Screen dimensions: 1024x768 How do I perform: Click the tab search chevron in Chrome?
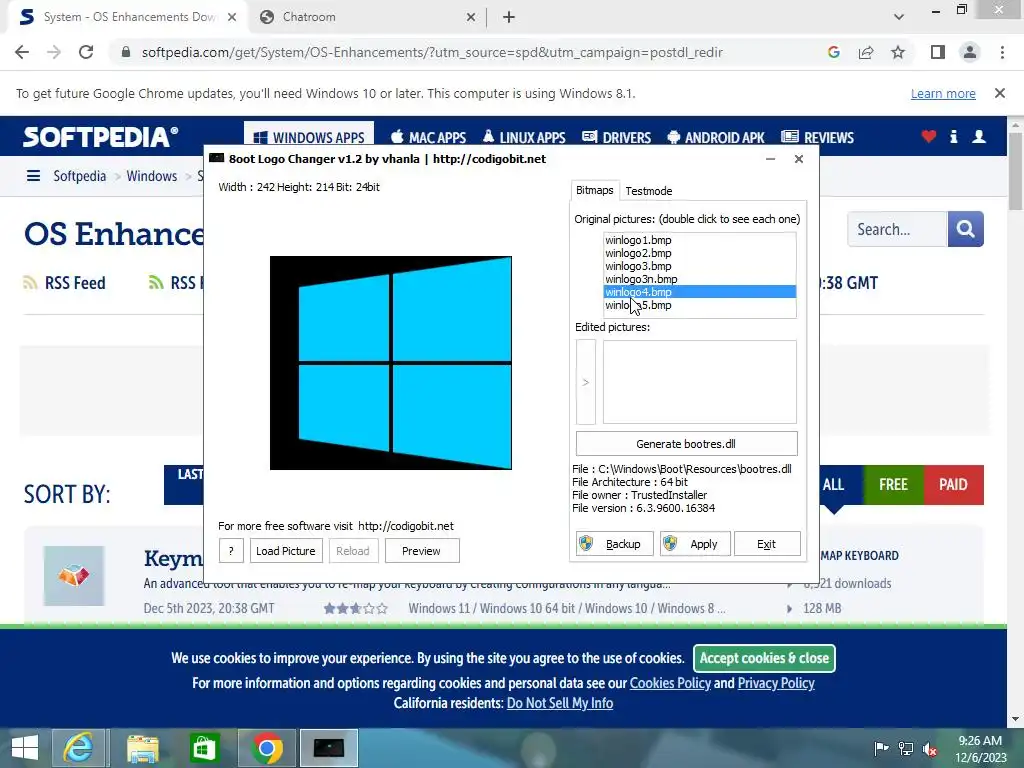coord(899,17)
